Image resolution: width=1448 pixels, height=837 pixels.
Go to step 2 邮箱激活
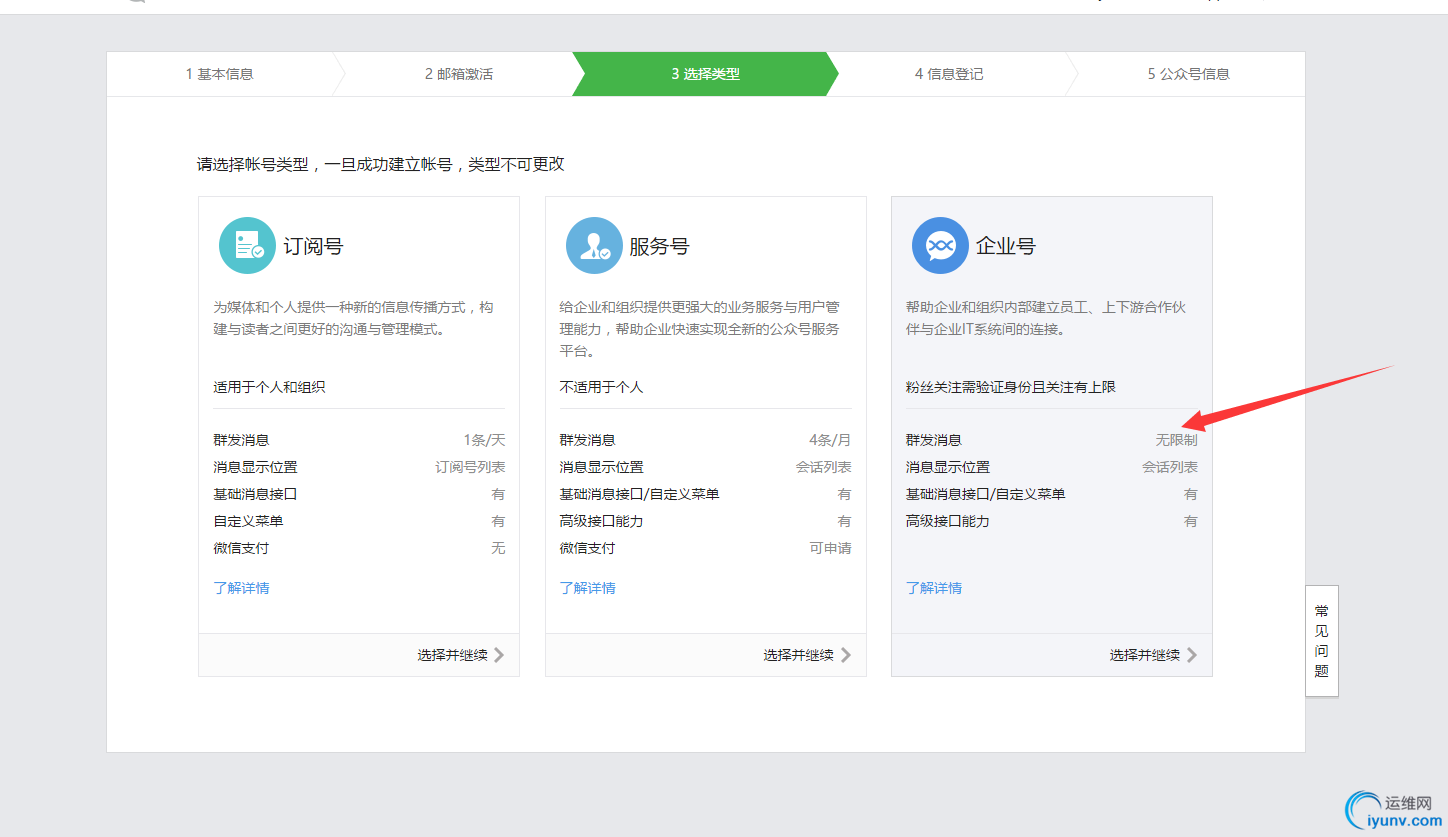tap(458, 74)
